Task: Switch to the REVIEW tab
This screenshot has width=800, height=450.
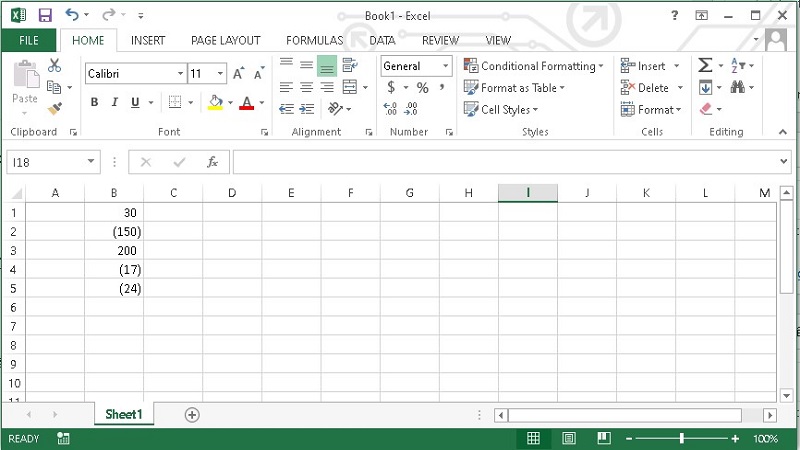Action: 440,40
